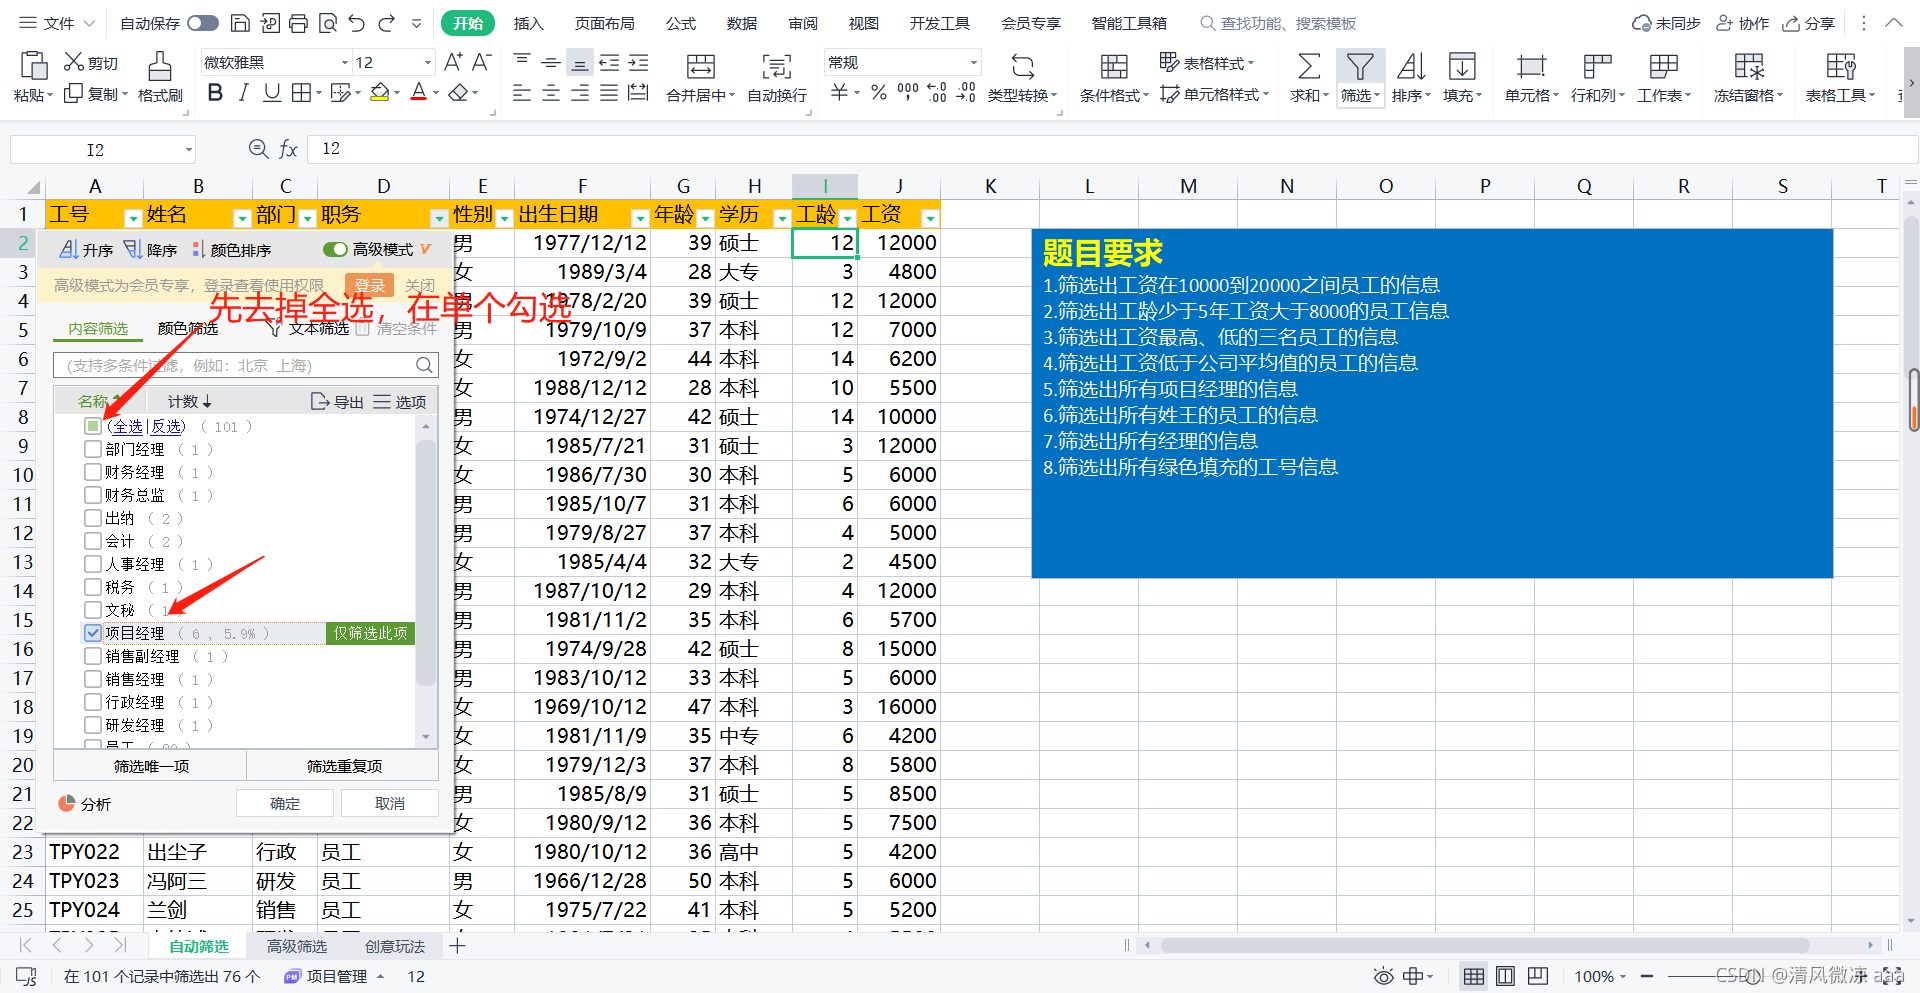Click the Worksheet icon
Viewport: 1920px width, 993px height.
(1664, 67)
